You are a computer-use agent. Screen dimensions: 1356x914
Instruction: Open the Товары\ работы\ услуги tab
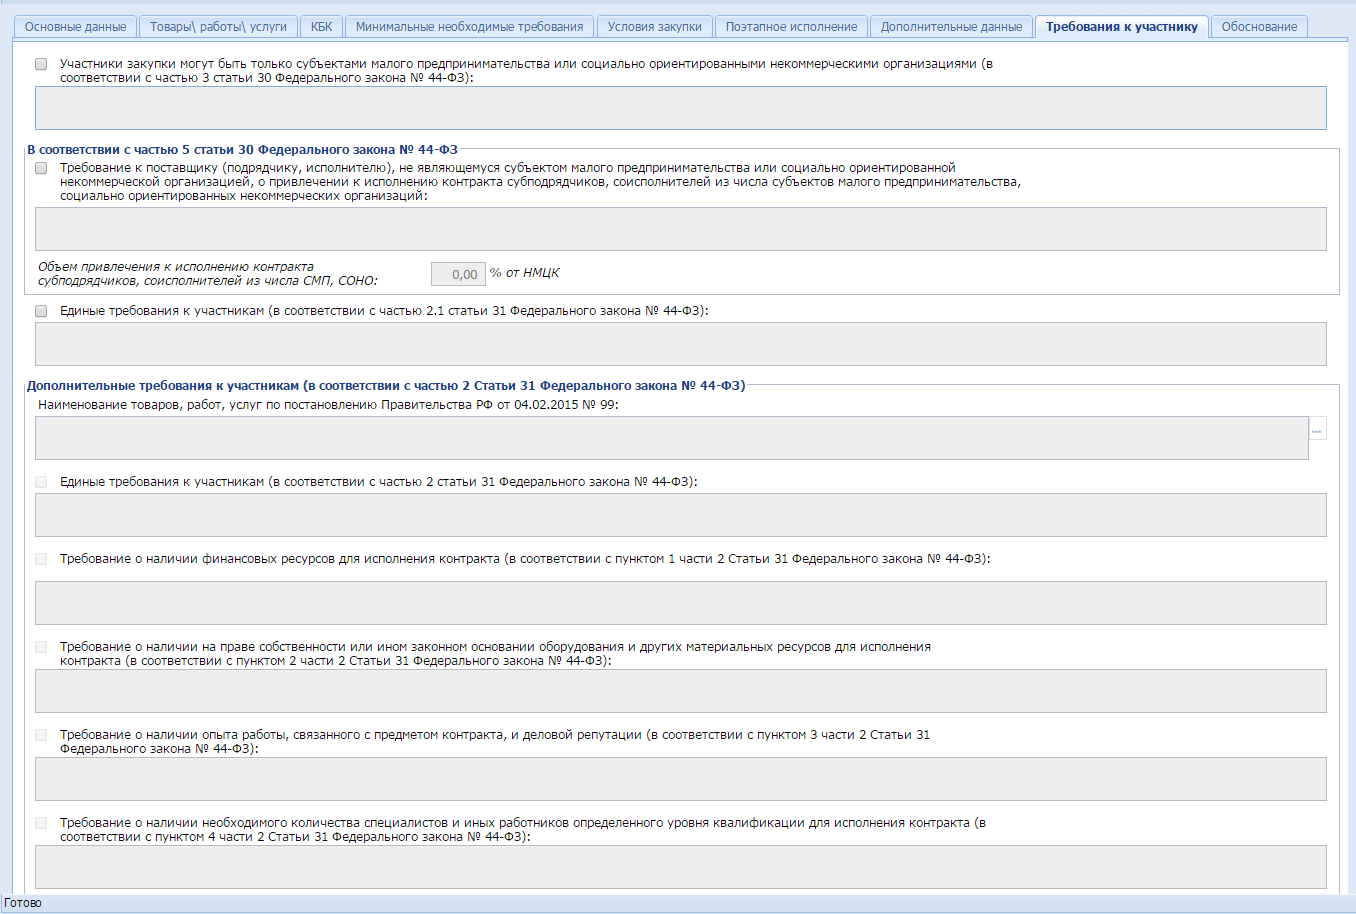[218, 27]
